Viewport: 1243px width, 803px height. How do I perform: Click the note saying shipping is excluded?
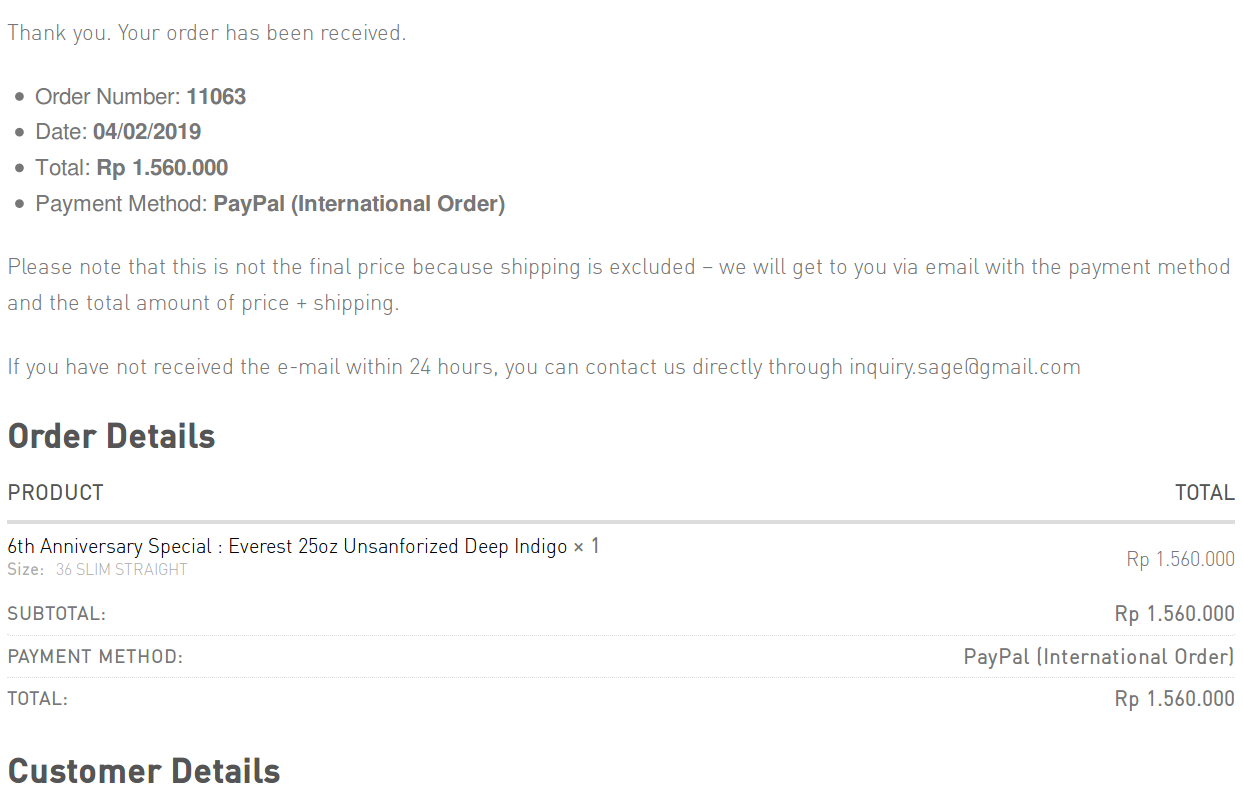click(x=618, y=268)
